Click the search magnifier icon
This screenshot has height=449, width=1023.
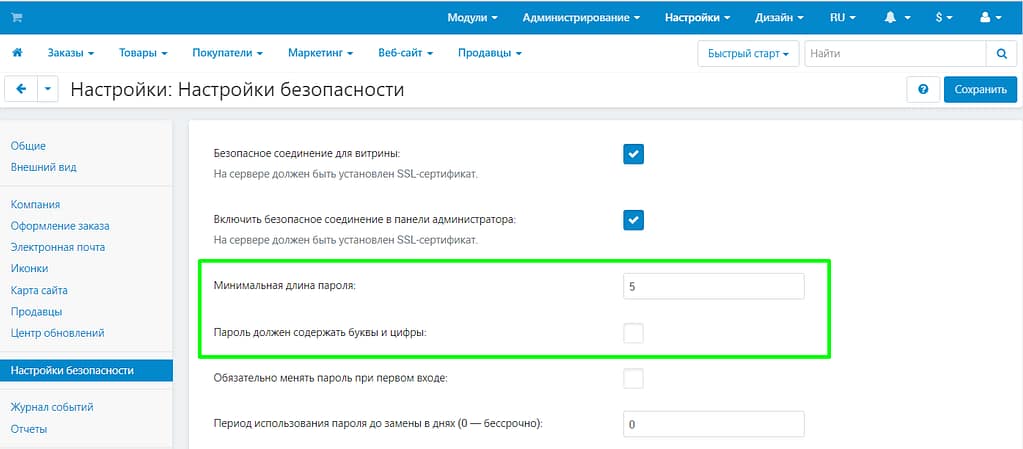pyautogui.click(x=1001, y=53)
